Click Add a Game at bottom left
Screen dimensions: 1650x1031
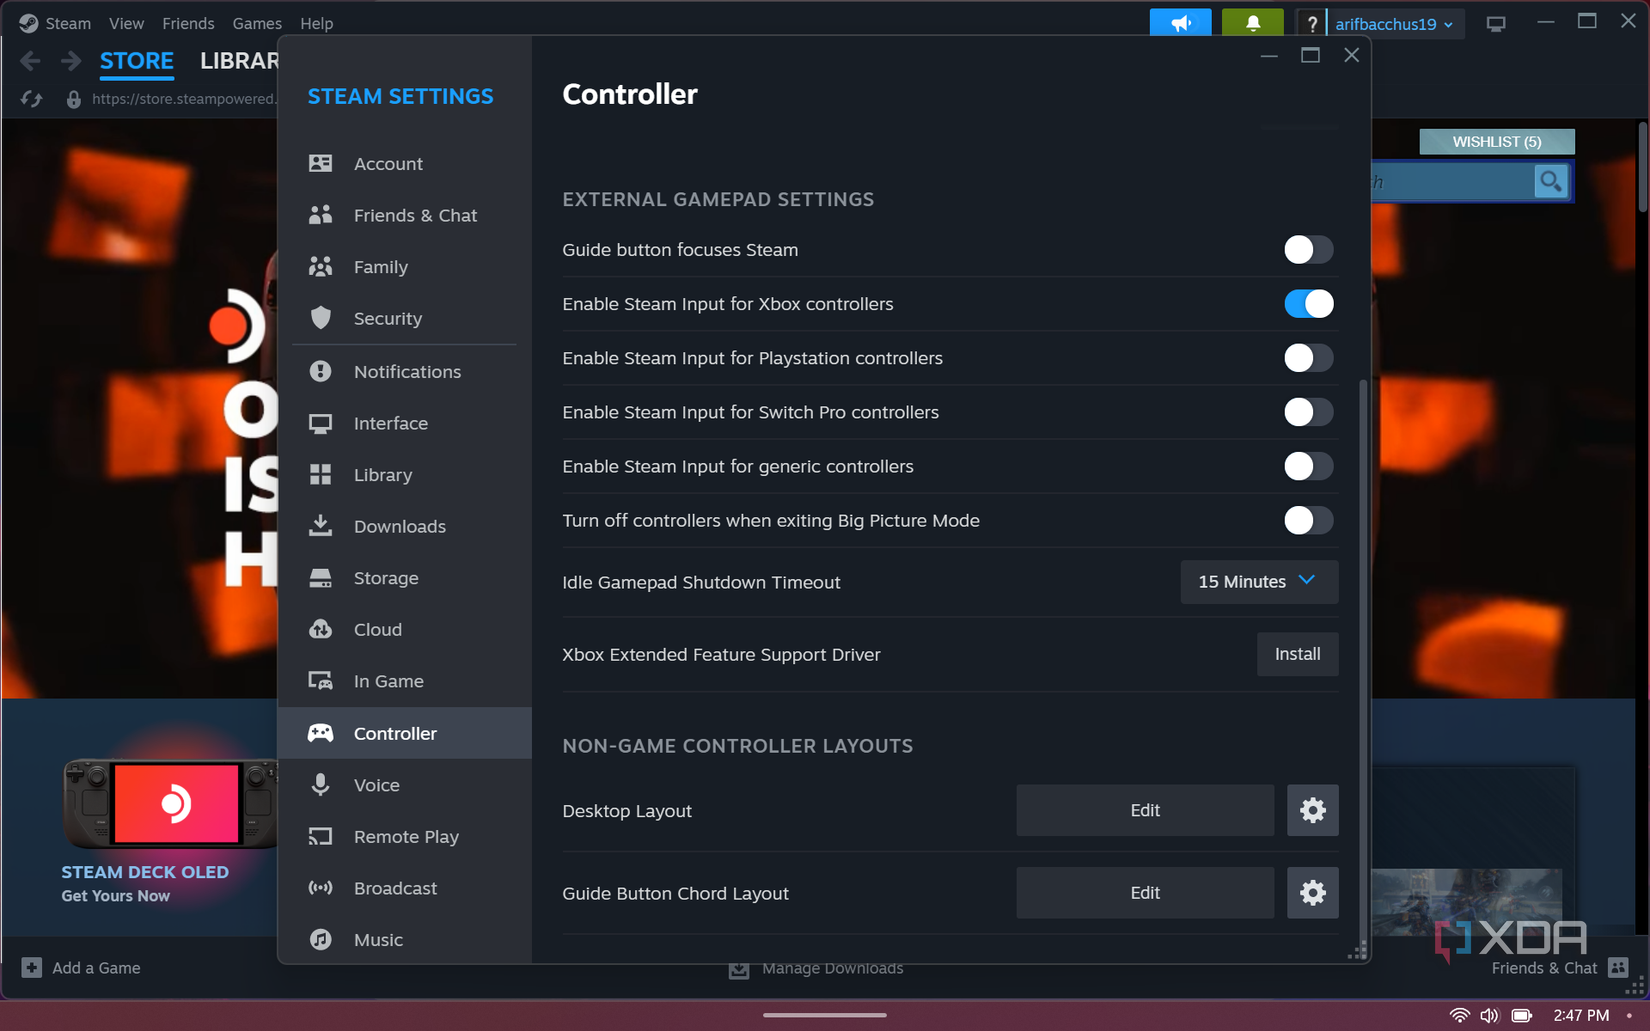pyautogui.click(x=82, y=968)
